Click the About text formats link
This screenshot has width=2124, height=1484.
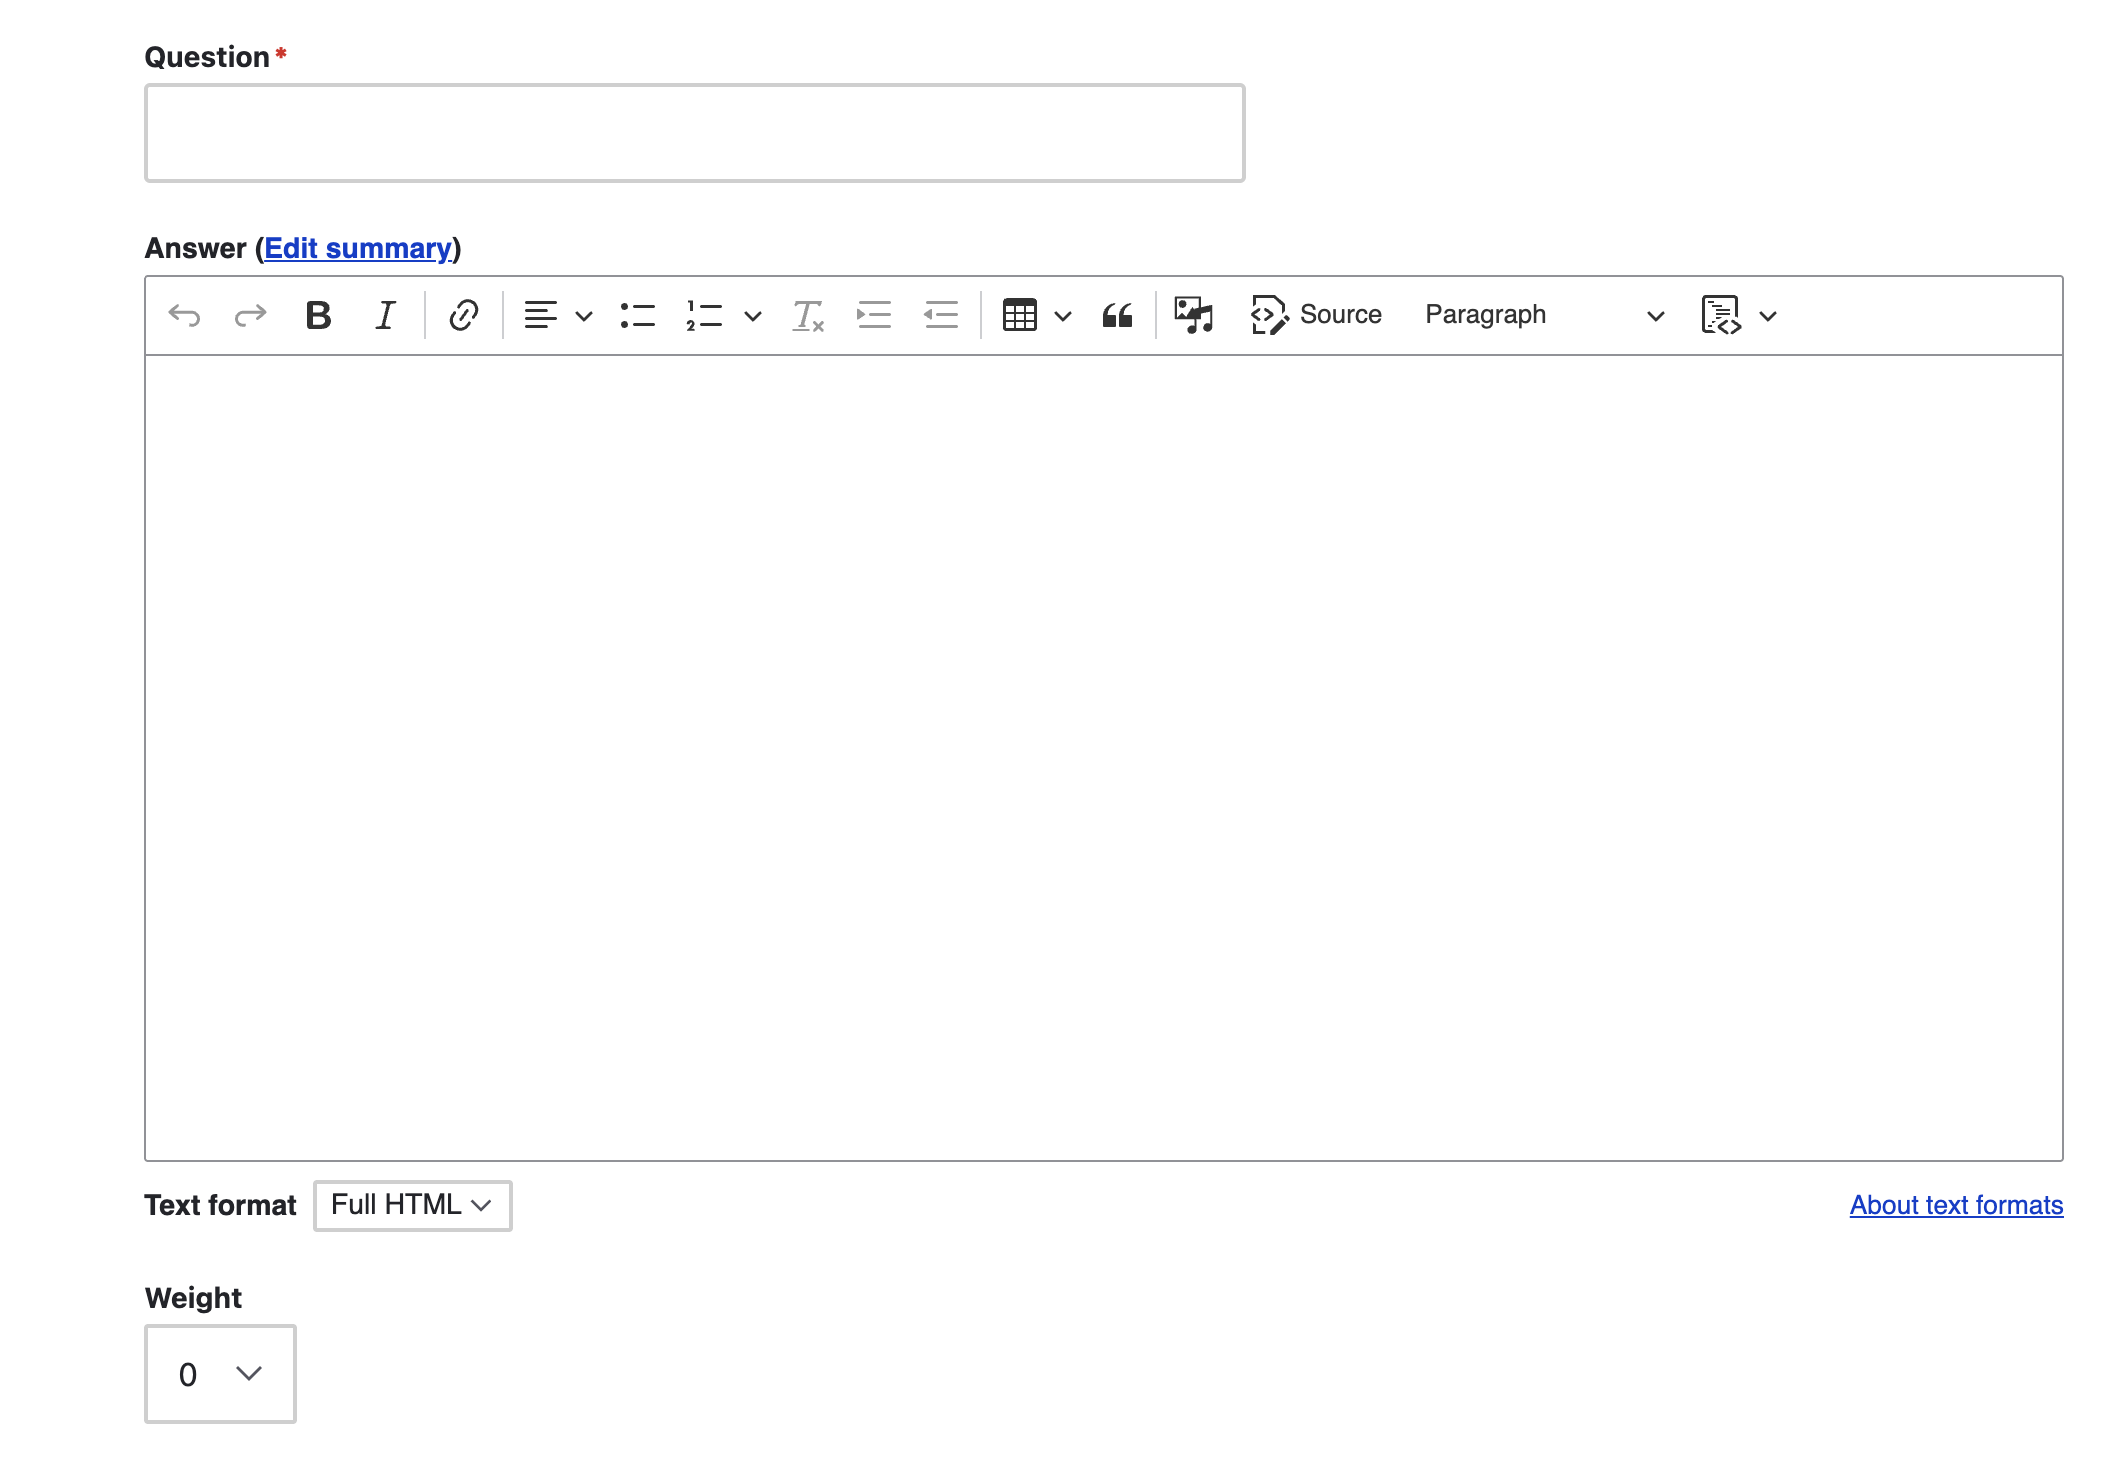tap(1955, 1205)
